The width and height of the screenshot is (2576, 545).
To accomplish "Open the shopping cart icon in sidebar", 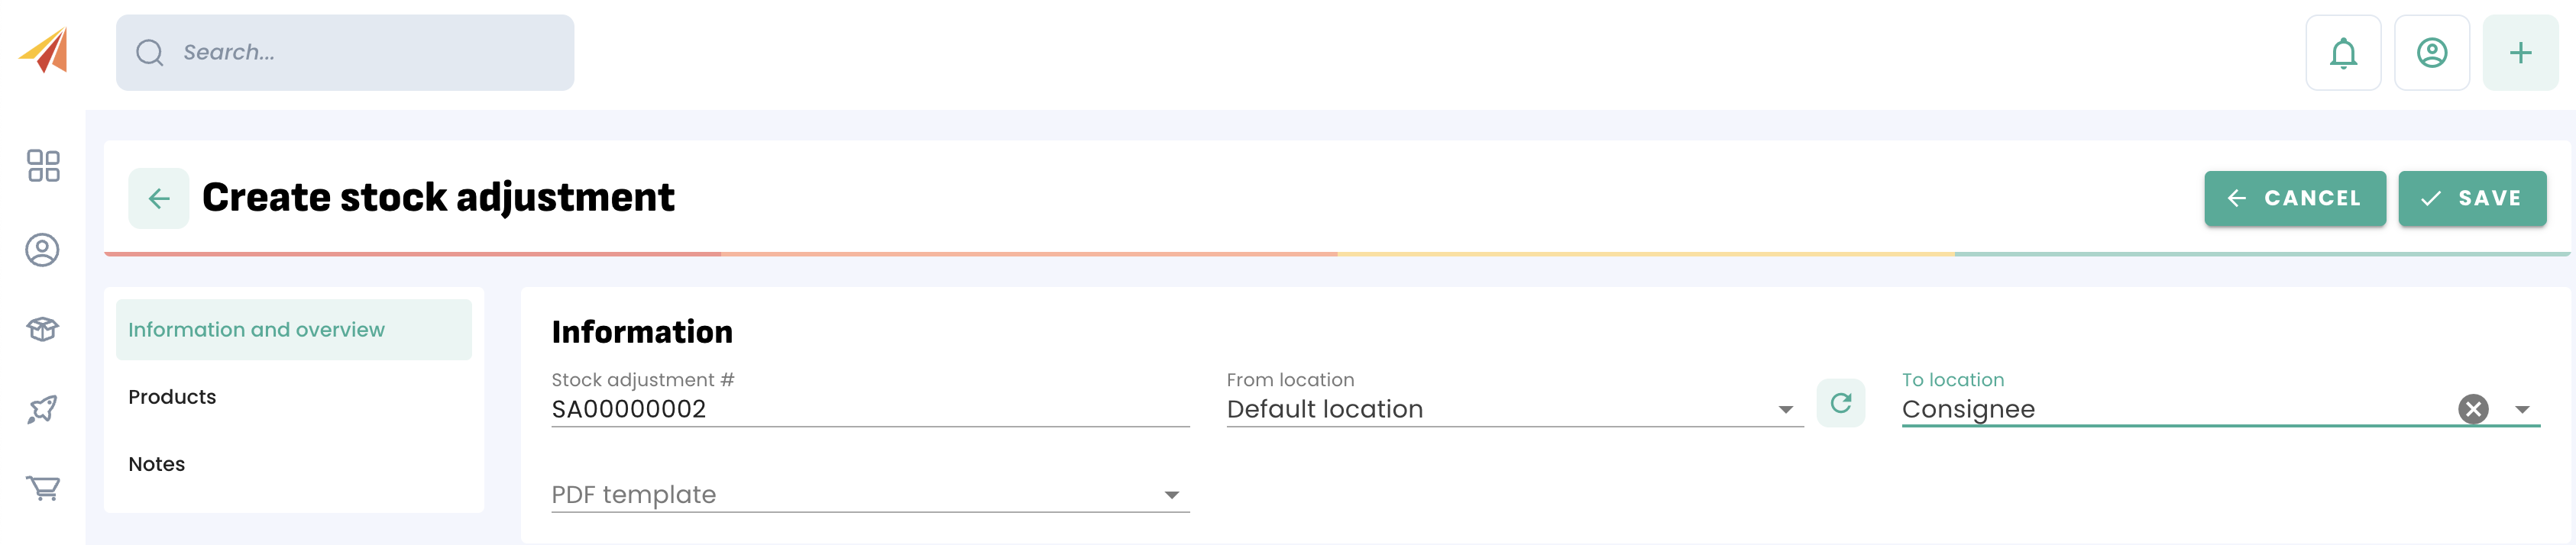I will pyautogui.click(x=42, y=488).
